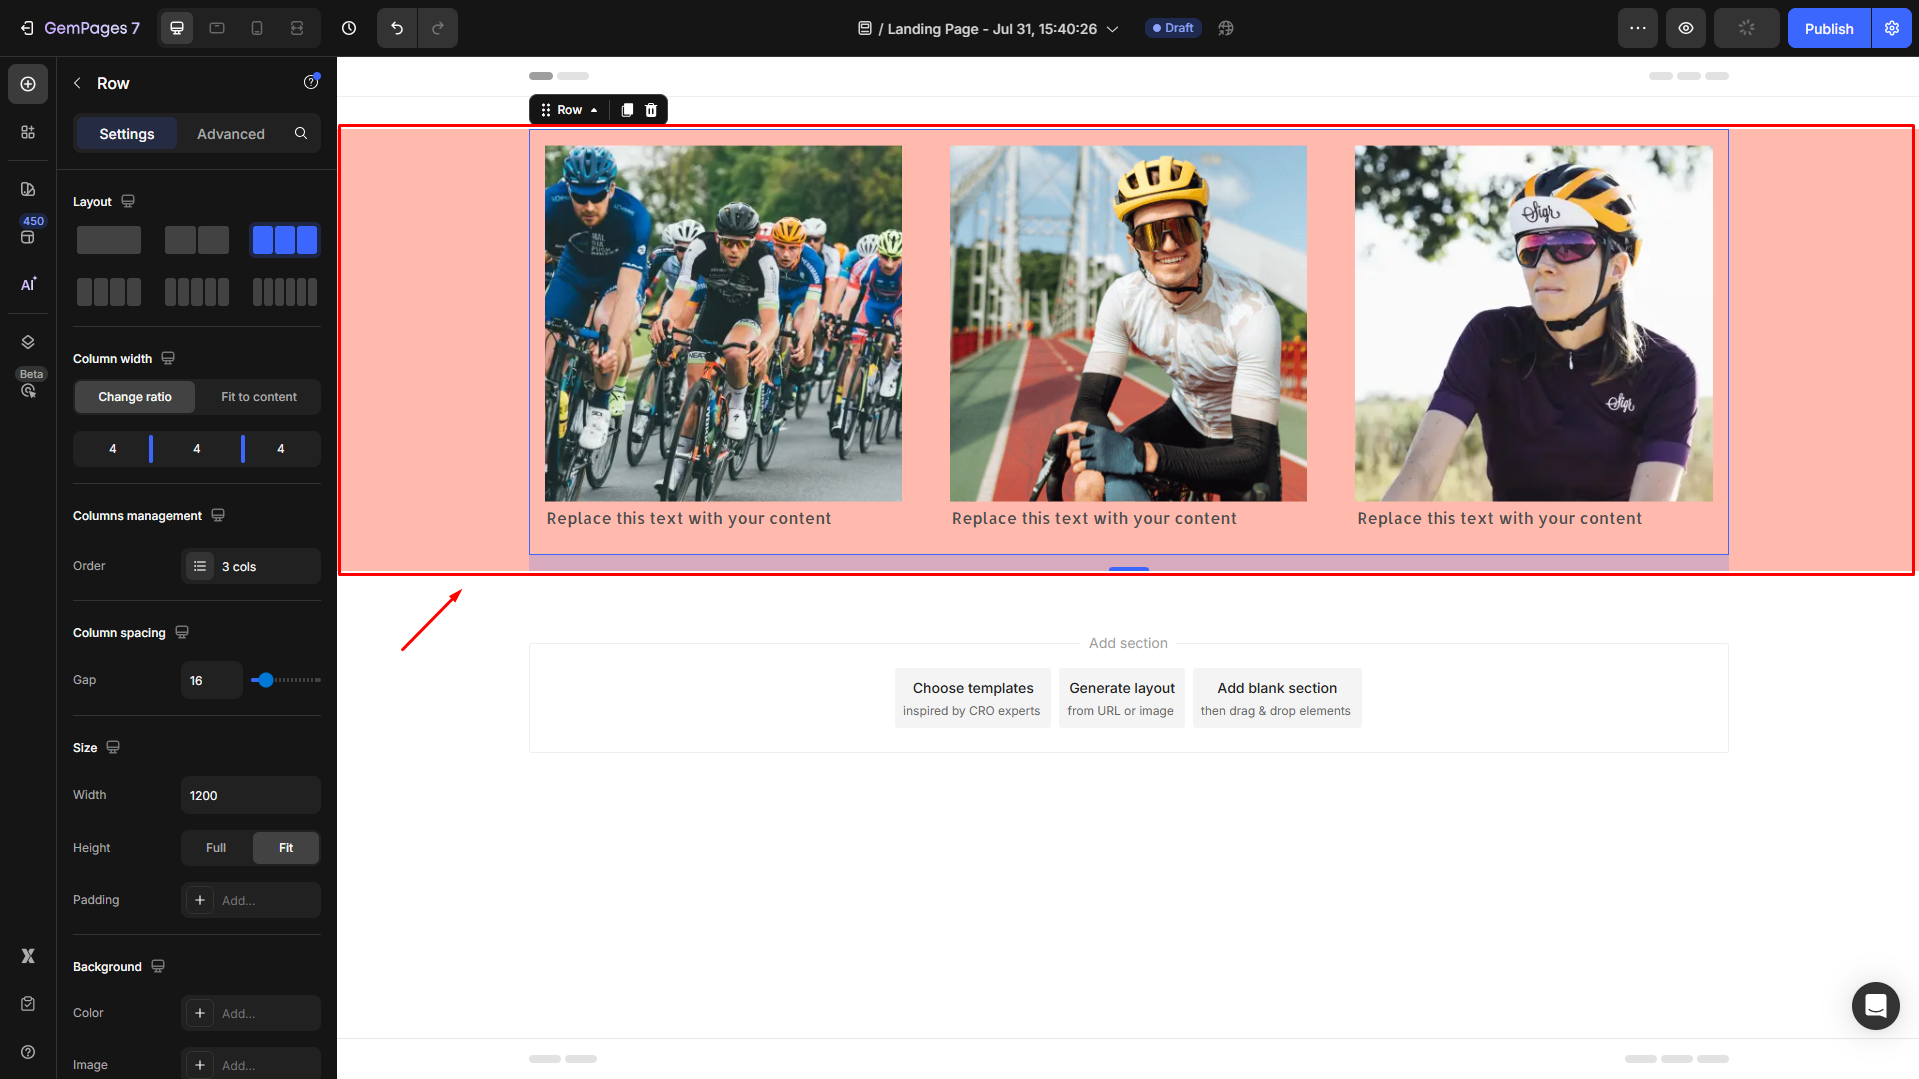This screenshot has height=1079, width=1919.
Task: Select the Settings tab
Action: tap(126, 134)
